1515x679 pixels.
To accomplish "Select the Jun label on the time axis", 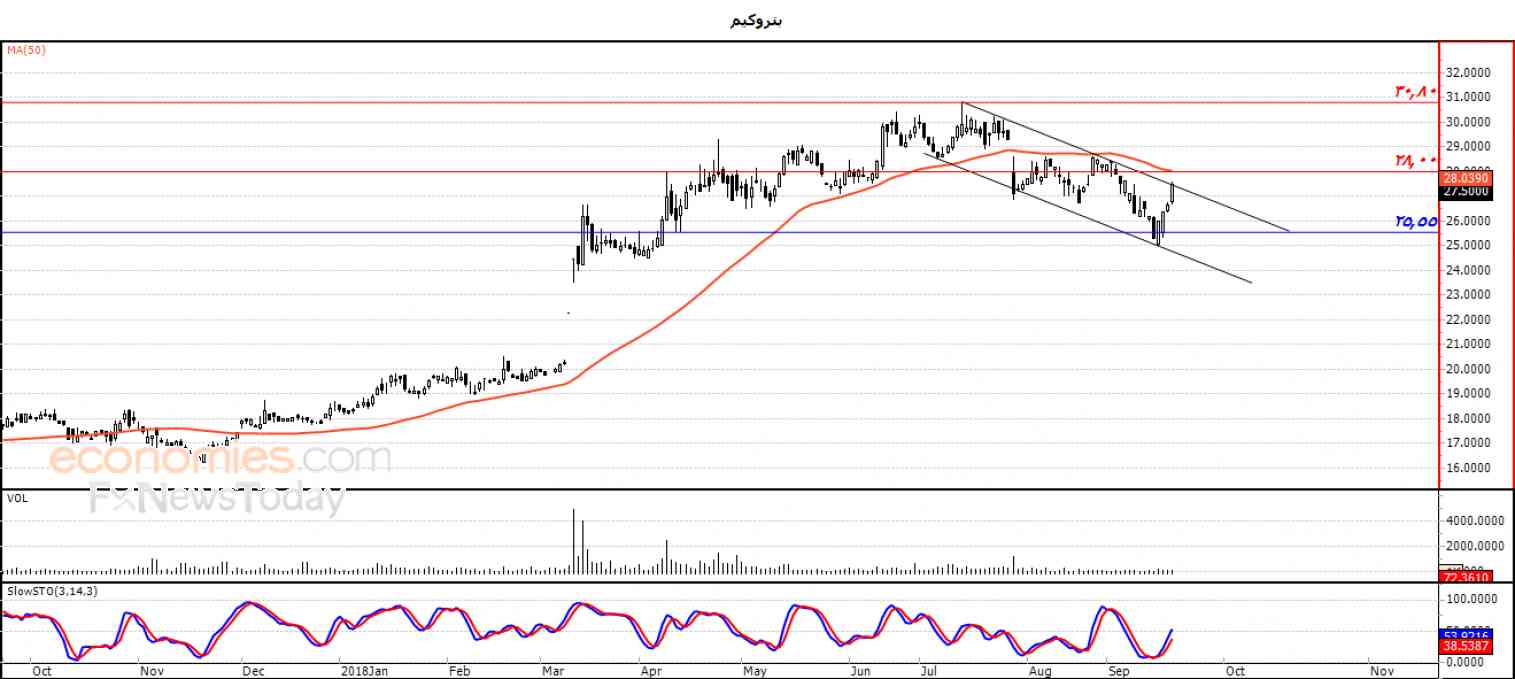I will (859, 671).
